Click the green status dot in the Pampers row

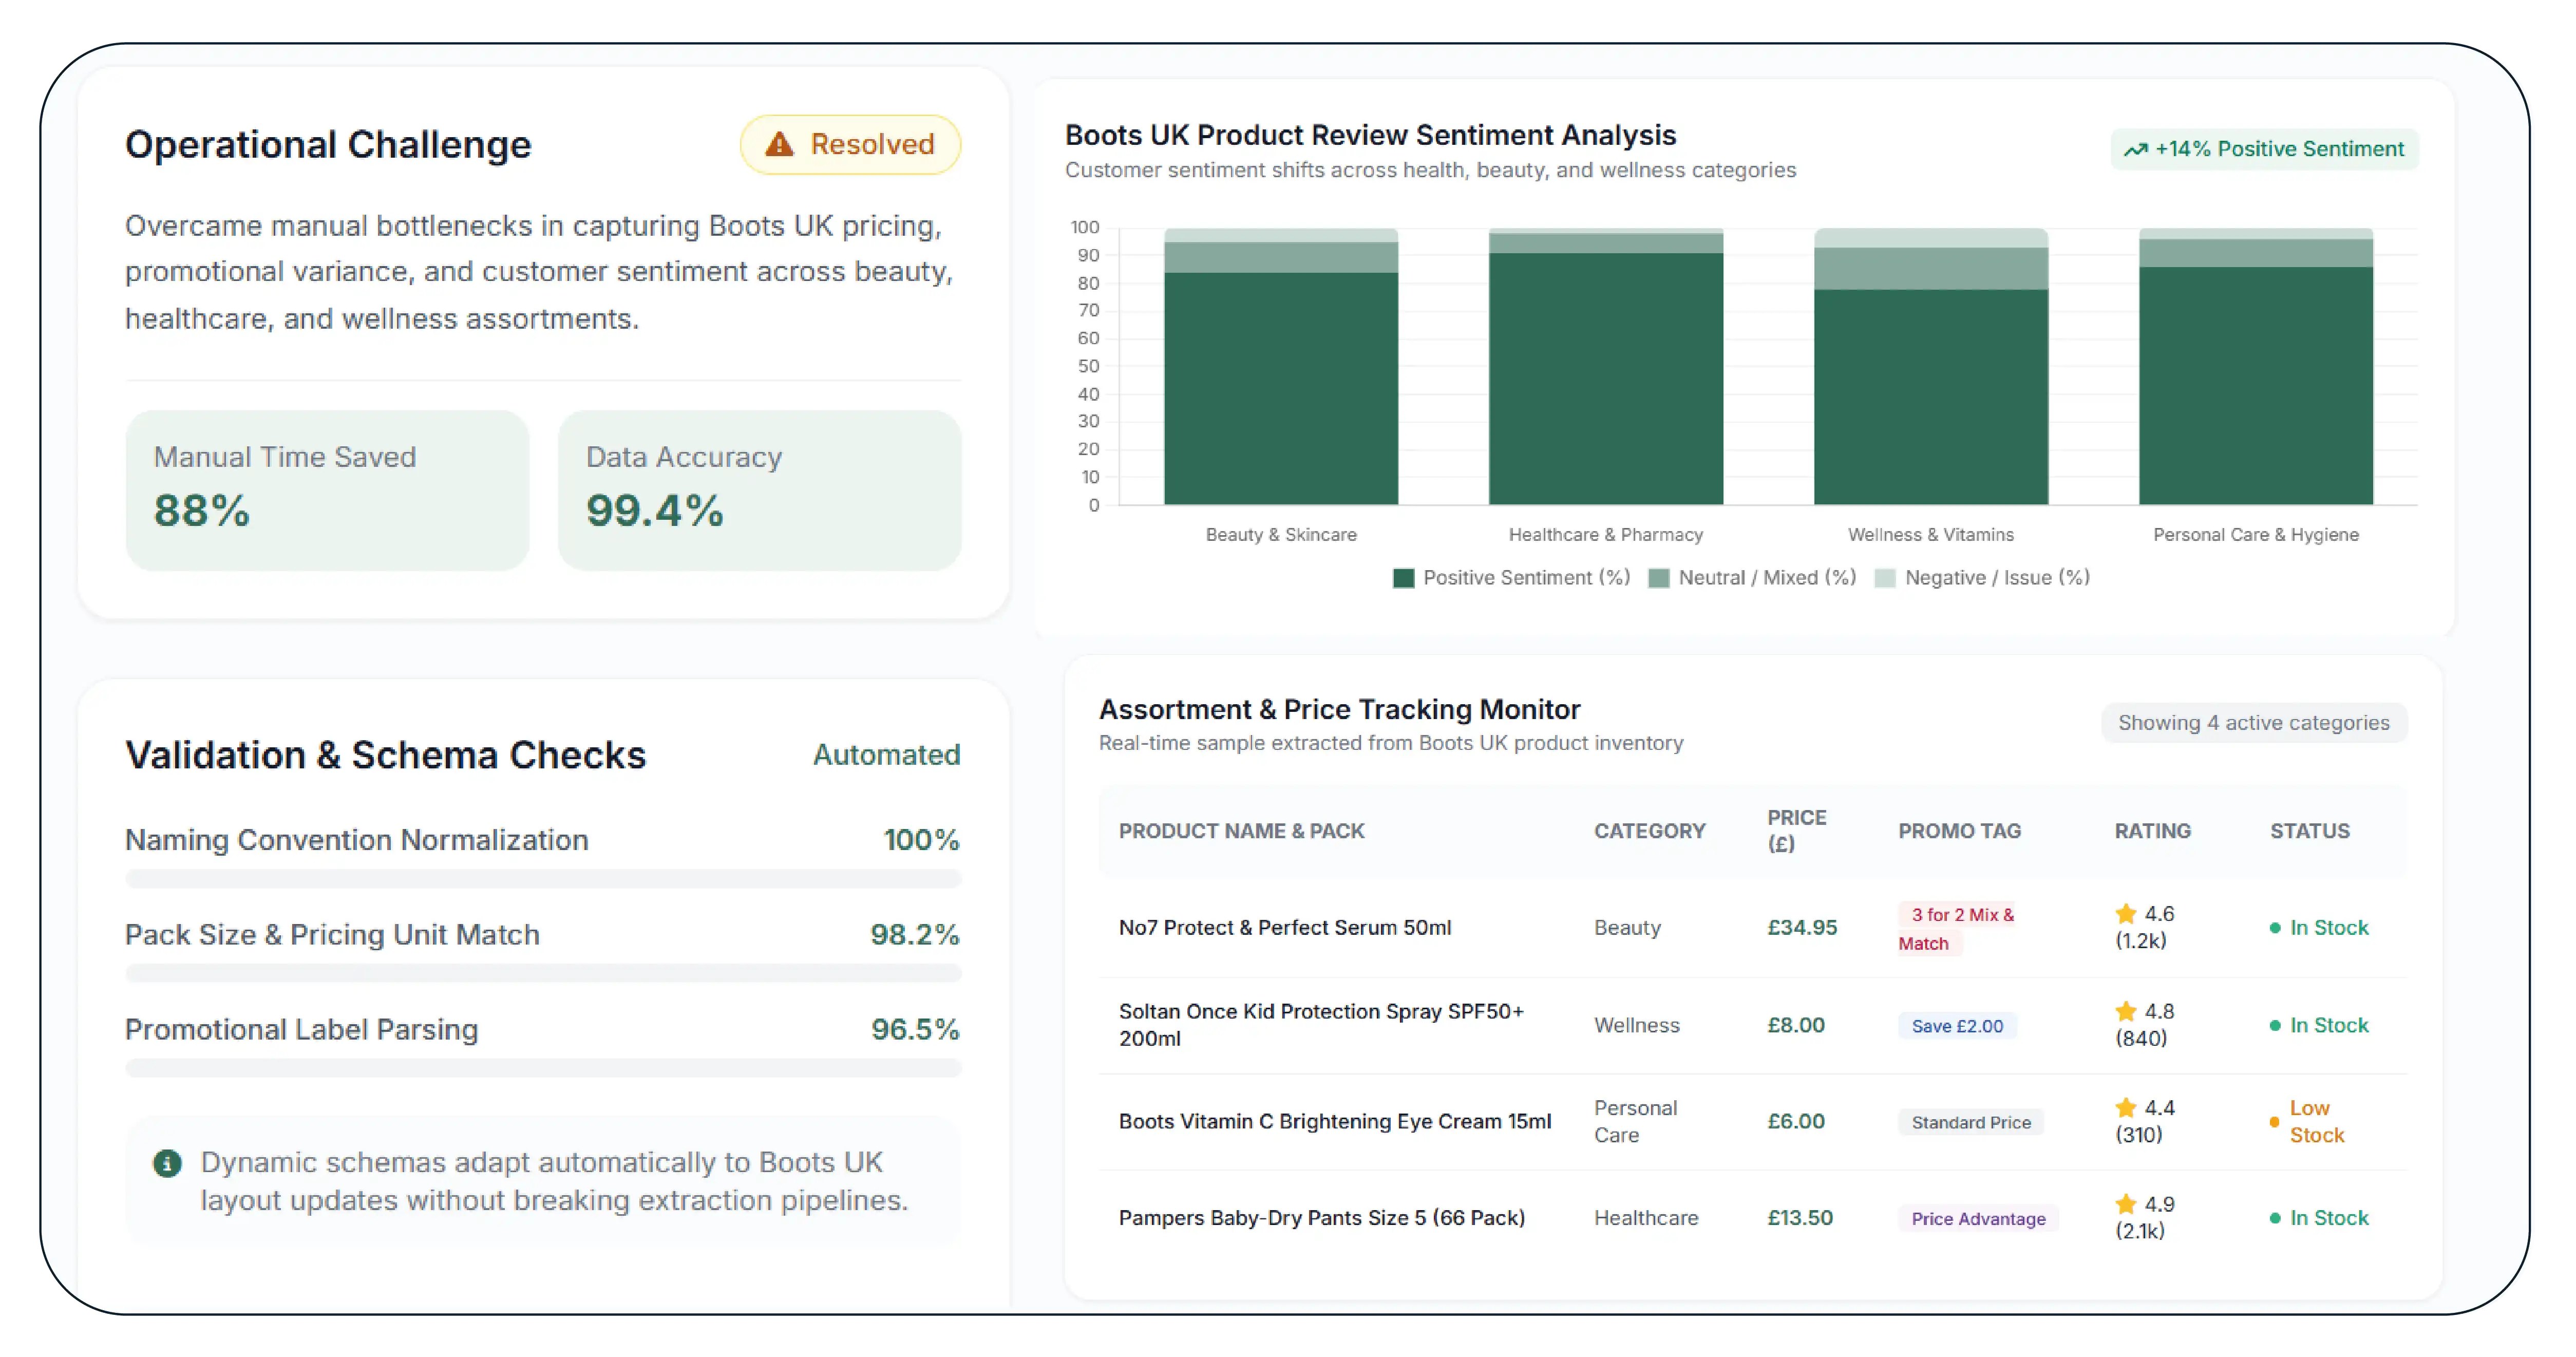pyautogui.click(x=2275, y=1218)
